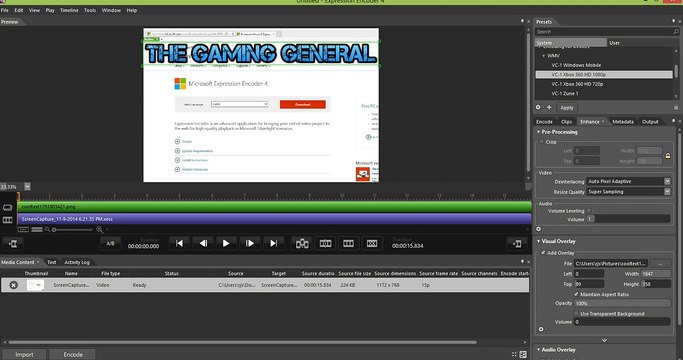
Task: Click the overlay Opacity slider
Action: [x=622, y=303]
